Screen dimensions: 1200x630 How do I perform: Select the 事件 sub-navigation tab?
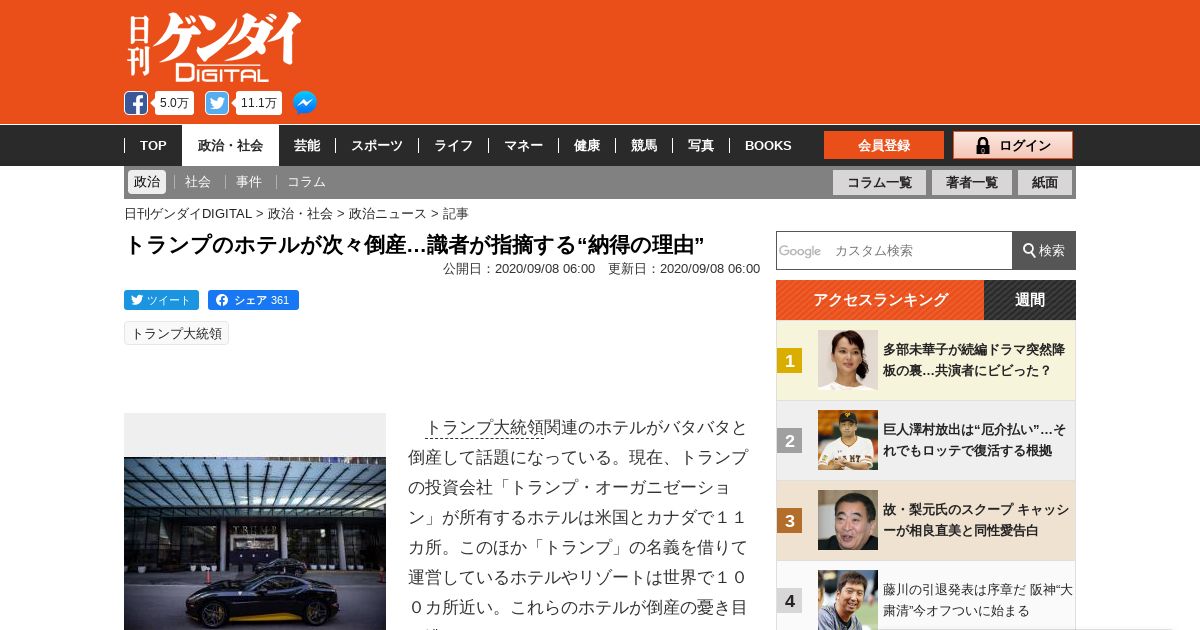click(x=249, y=182)
